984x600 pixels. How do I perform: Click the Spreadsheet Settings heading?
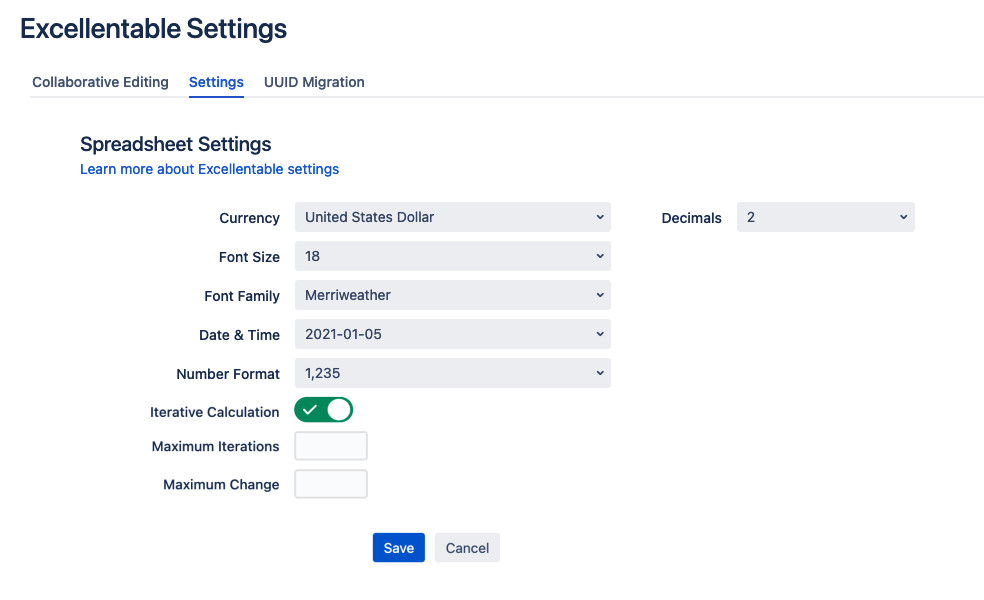175,144
